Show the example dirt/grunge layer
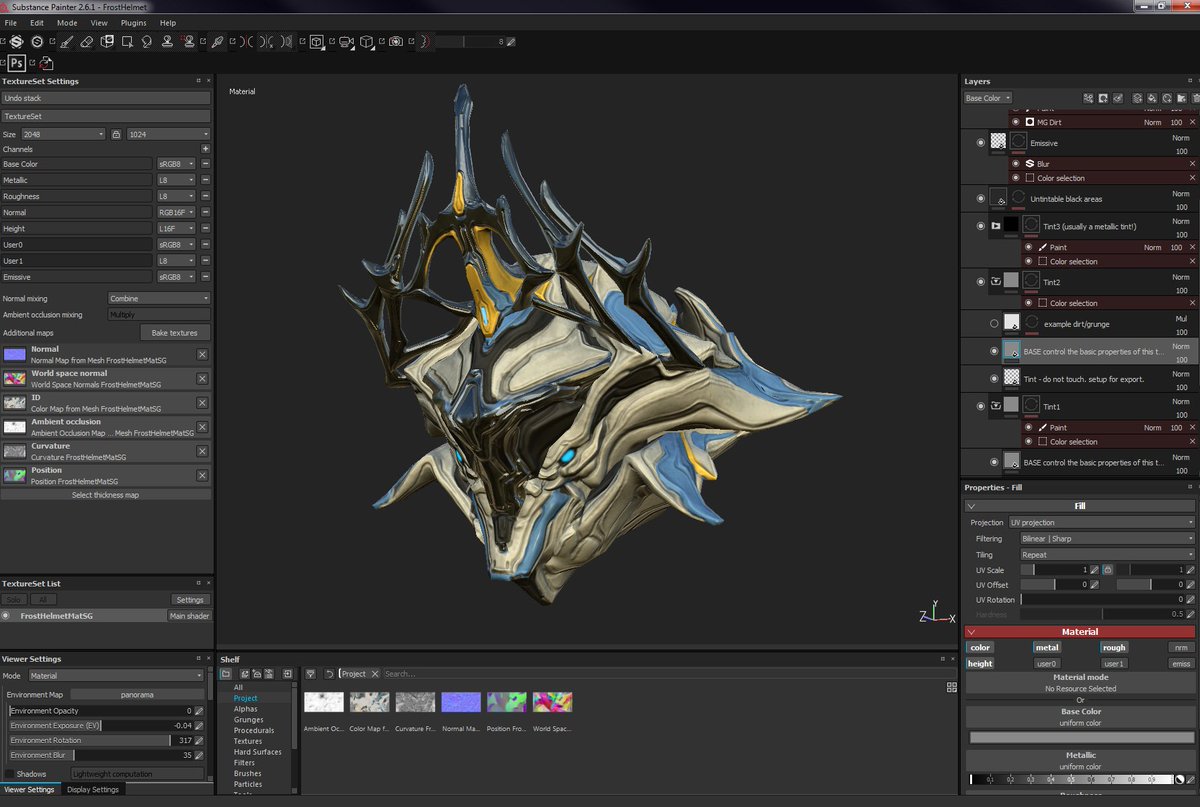1200x807 pixels. 993,323
